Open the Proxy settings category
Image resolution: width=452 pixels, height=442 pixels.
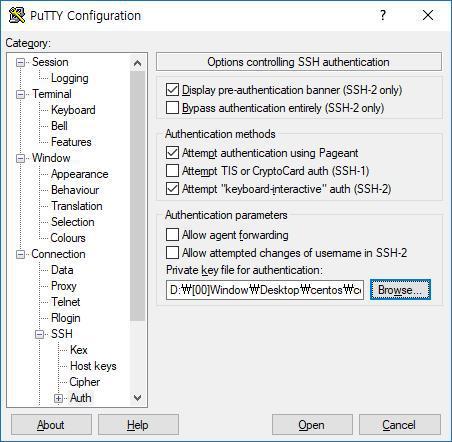[64, 286]
